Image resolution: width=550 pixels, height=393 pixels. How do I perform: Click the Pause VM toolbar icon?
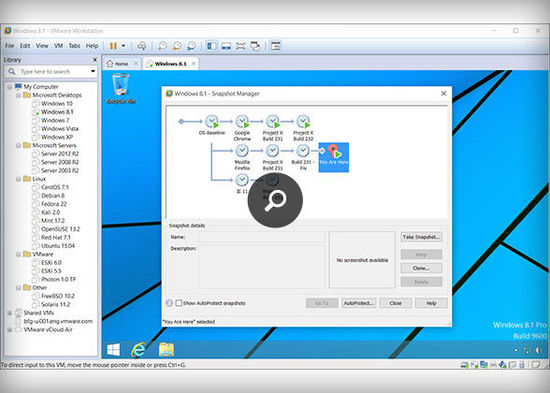tap(113, 46)
